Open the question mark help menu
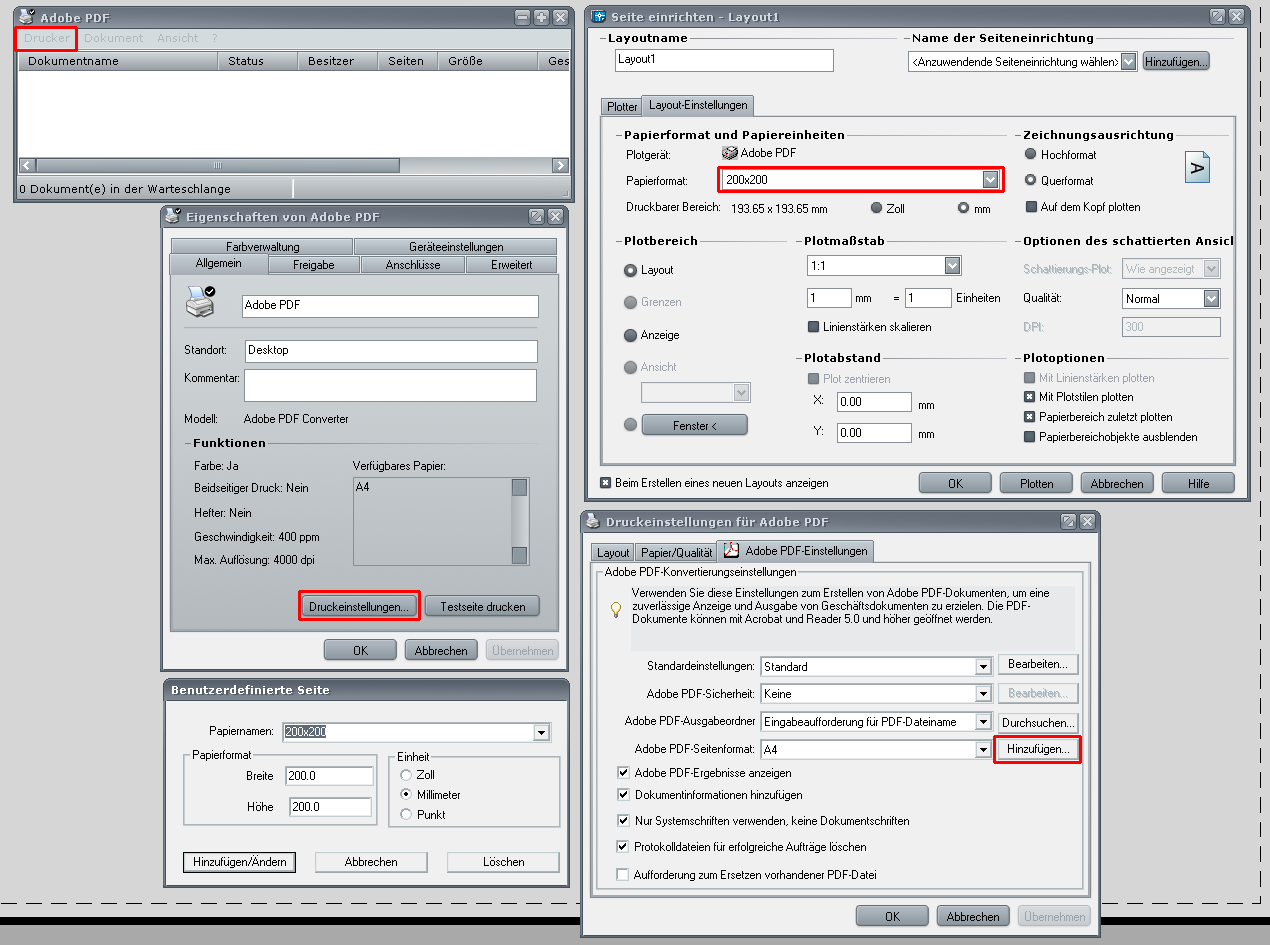 [215, 38]
